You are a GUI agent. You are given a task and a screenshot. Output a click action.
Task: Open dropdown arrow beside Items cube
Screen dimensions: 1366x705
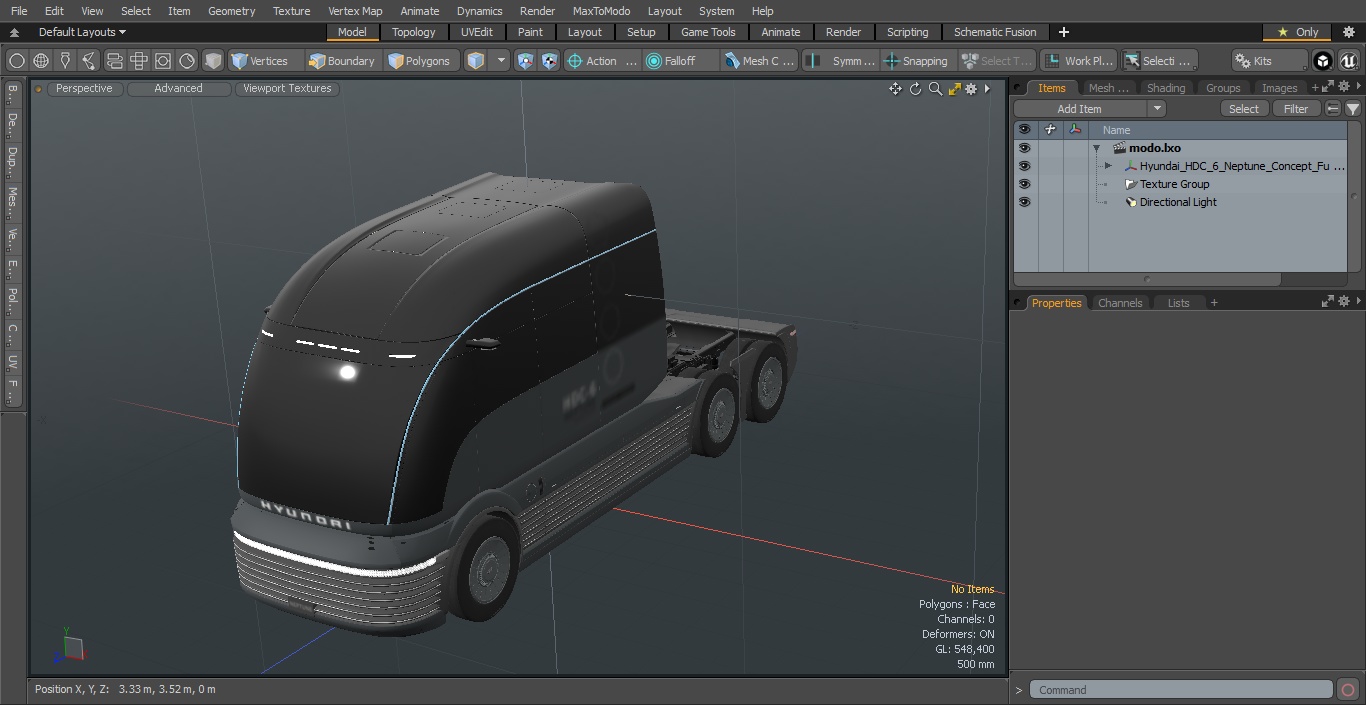501,61
